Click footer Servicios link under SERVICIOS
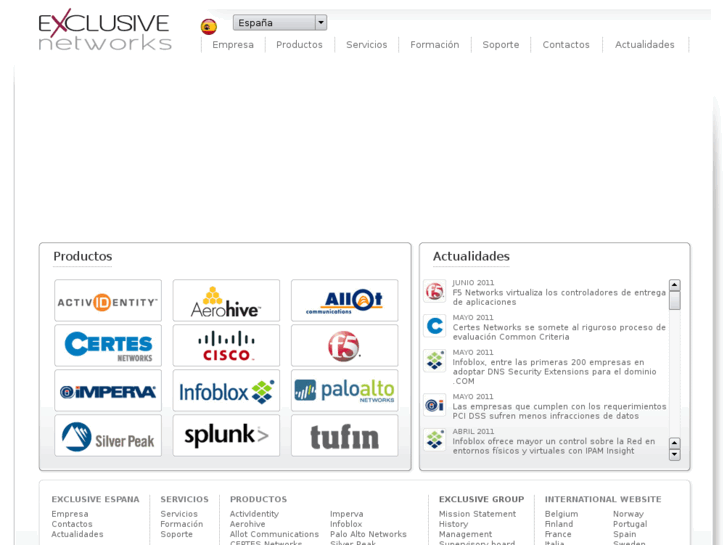 point(179,514)
